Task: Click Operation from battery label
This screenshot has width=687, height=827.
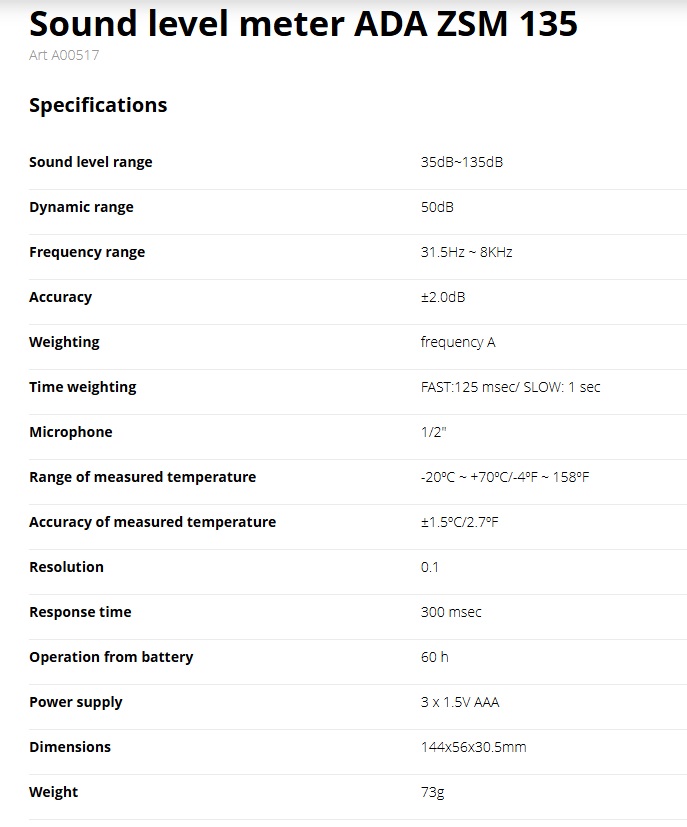Action: tap(111, 657)
